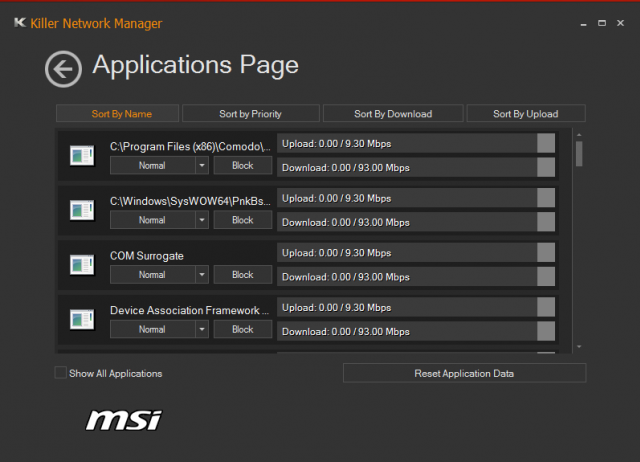Viewport: 640px width, 462px height.
Task: Adjust Comodo download limit slider handle
Action: (546, 167)
